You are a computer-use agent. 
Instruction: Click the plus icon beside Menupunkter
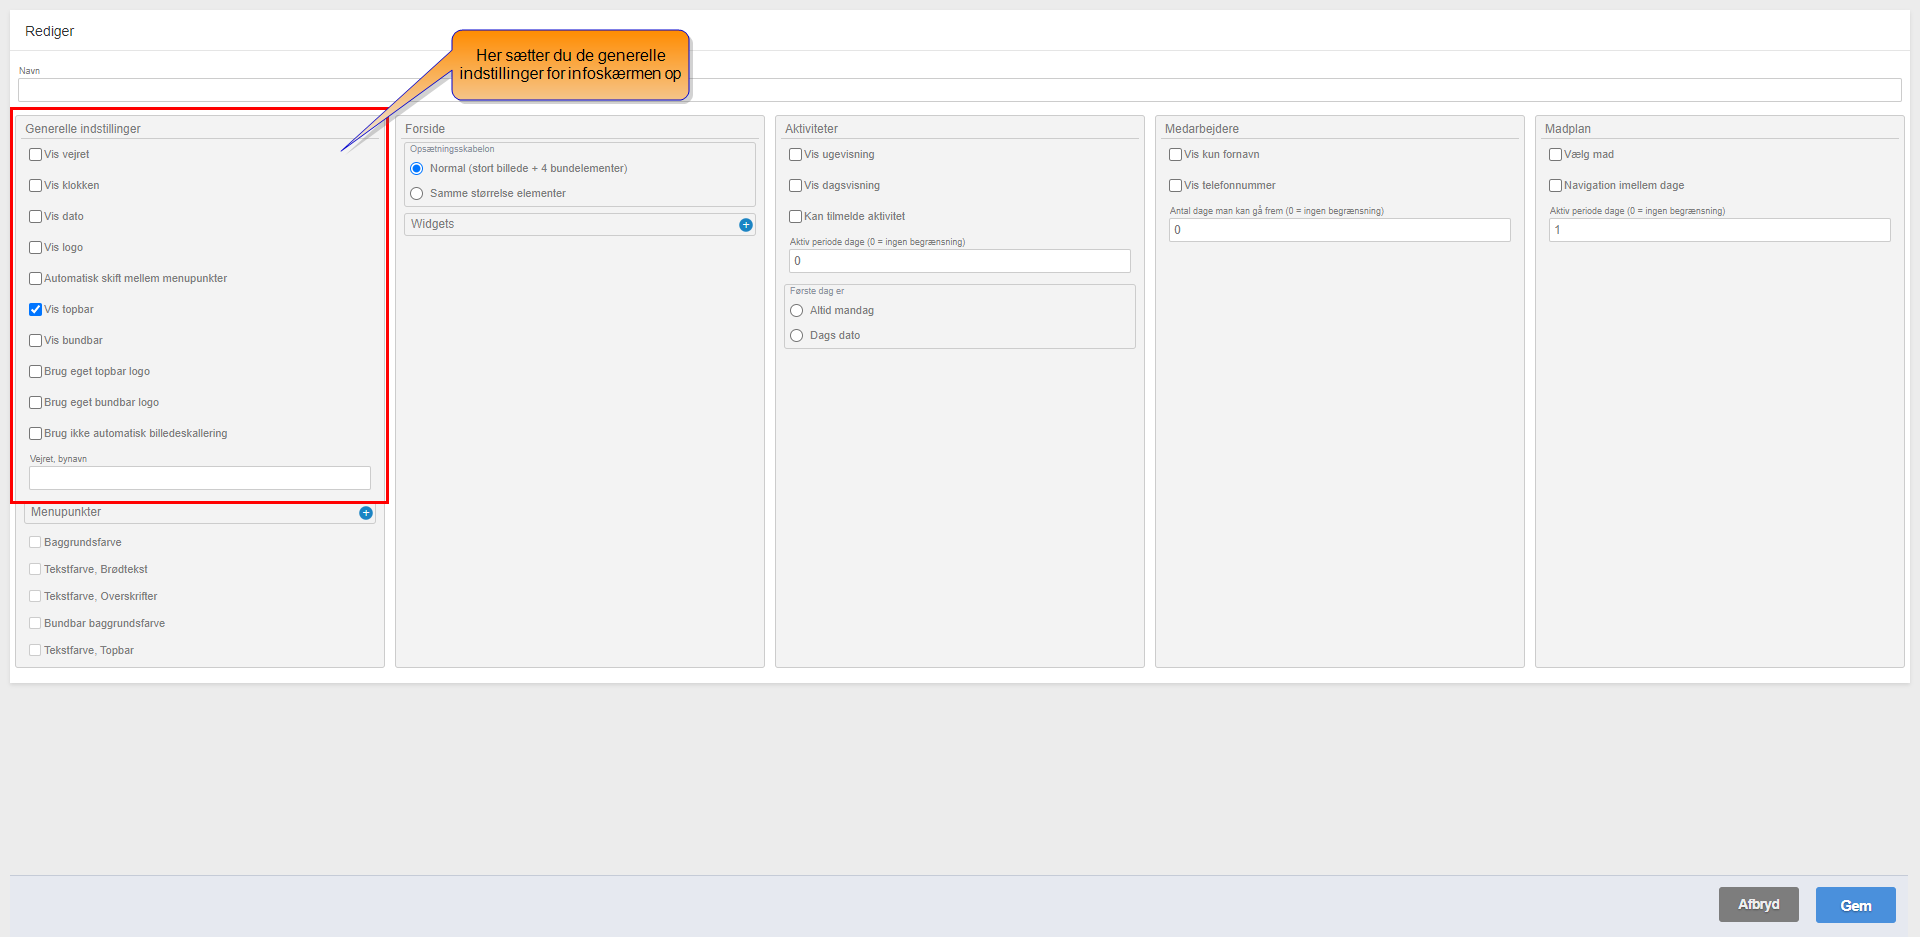click(365, 513)
